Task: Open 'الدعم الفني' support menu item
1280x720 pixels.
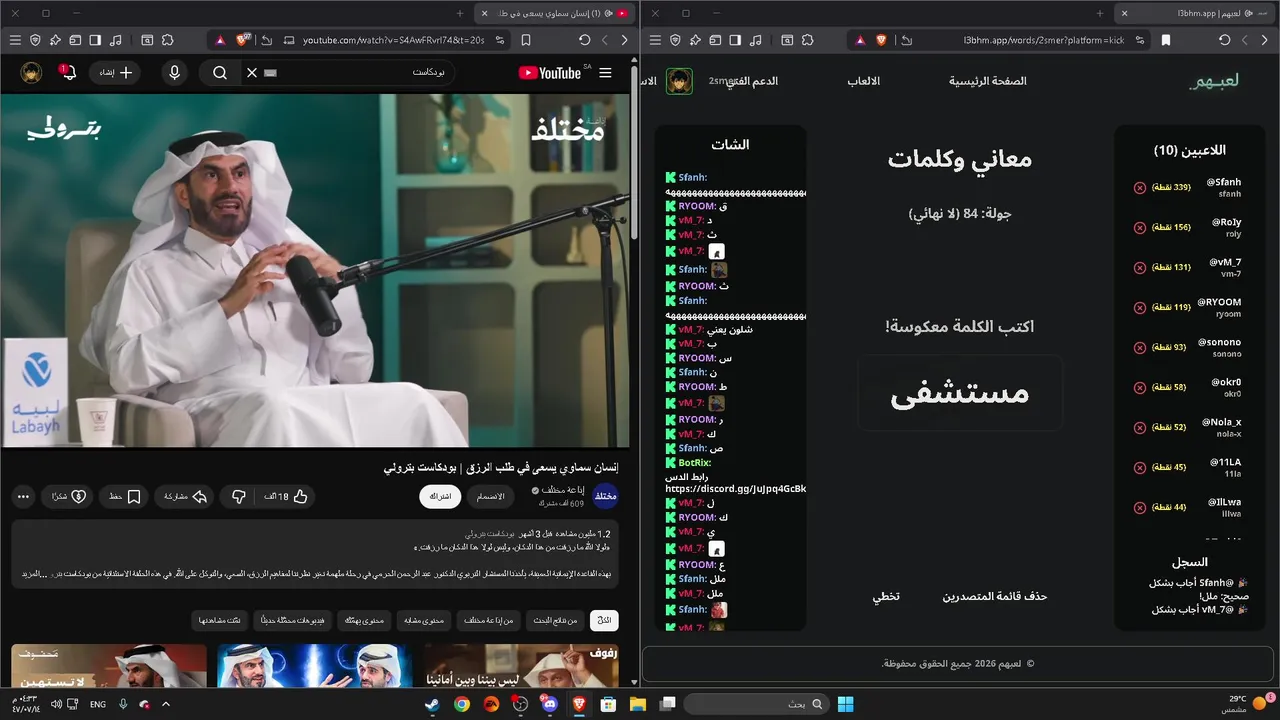Action: [752, 81]
